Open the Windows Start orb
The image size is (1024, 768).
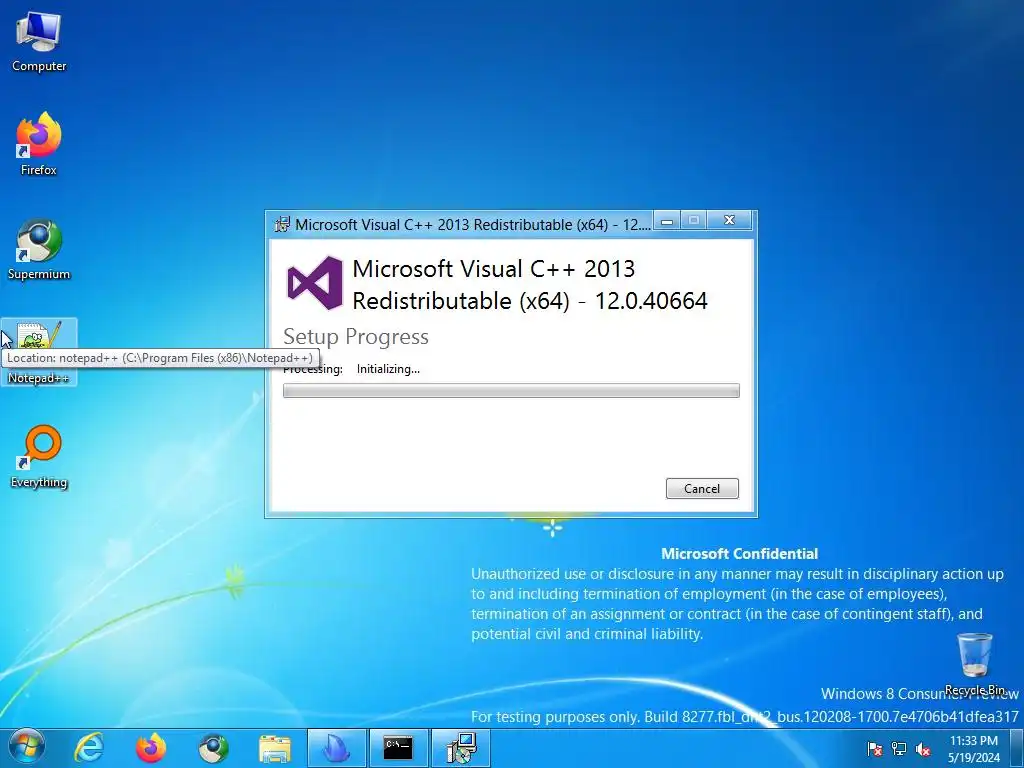pos(26,748)
